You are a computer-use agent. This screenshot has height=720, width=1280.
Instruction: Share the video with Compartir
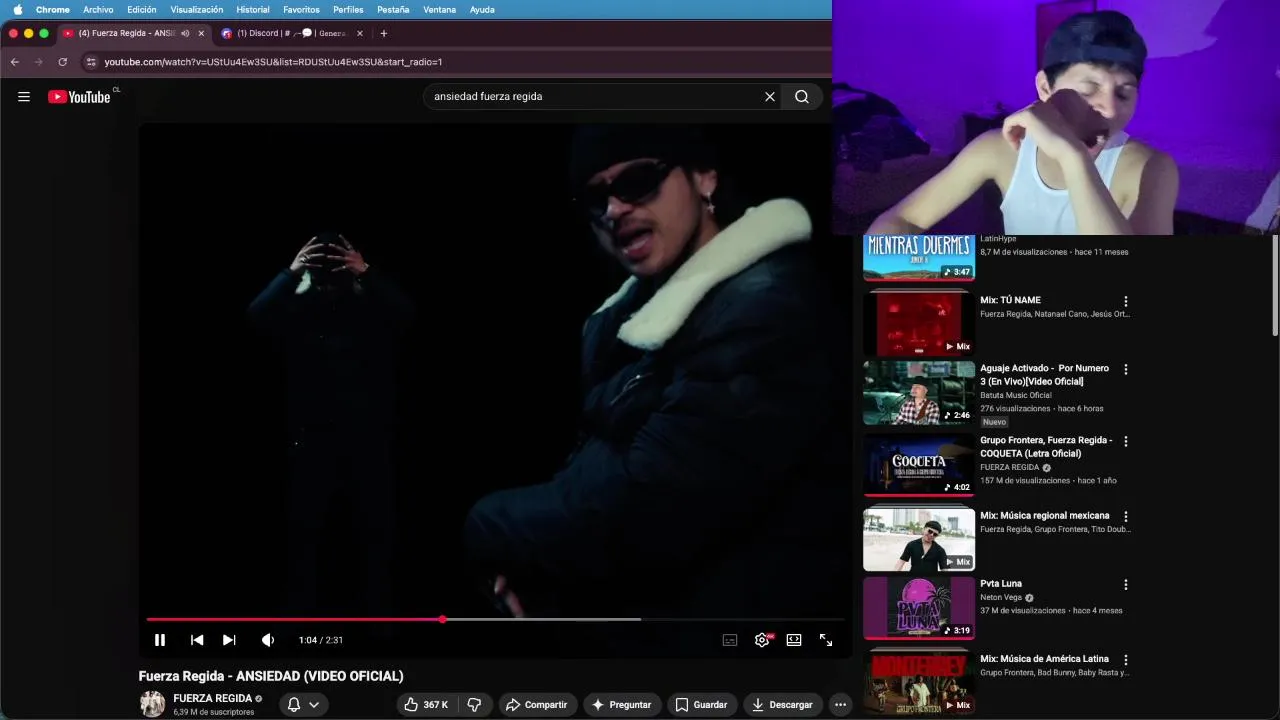pyautogui.click(x=537, y=705)
